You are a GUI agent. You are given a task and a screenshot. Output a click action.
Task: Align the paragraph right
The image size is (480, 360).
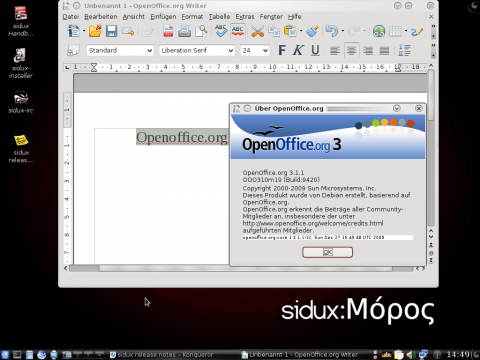(368, 51)
